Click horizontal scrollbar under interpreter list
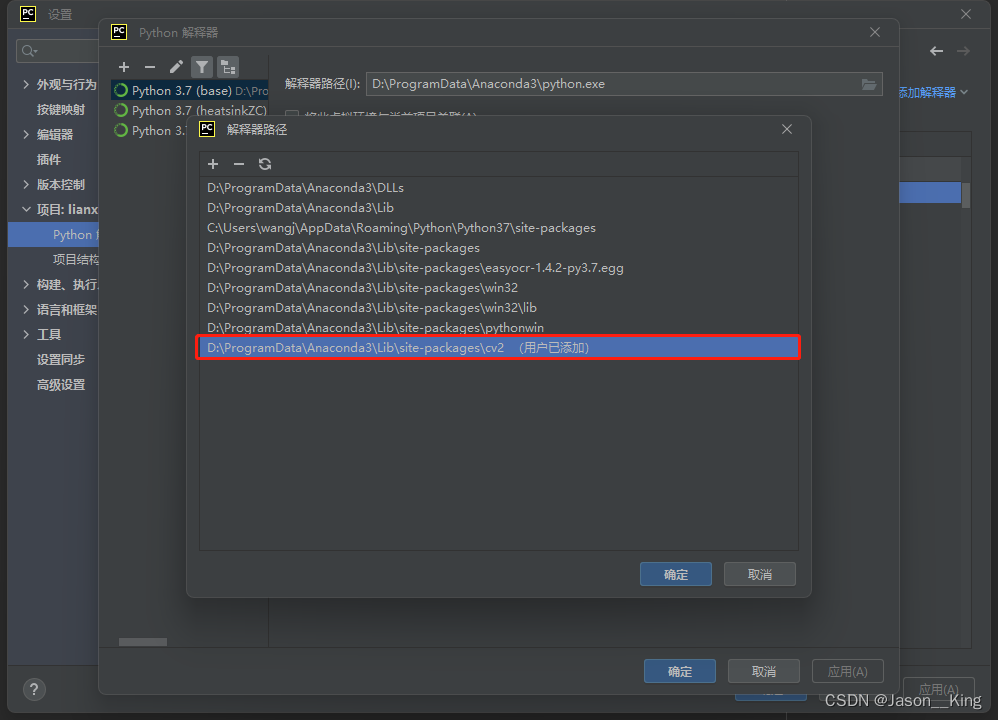Screen dimensions: 998x720 click(143, 642)
